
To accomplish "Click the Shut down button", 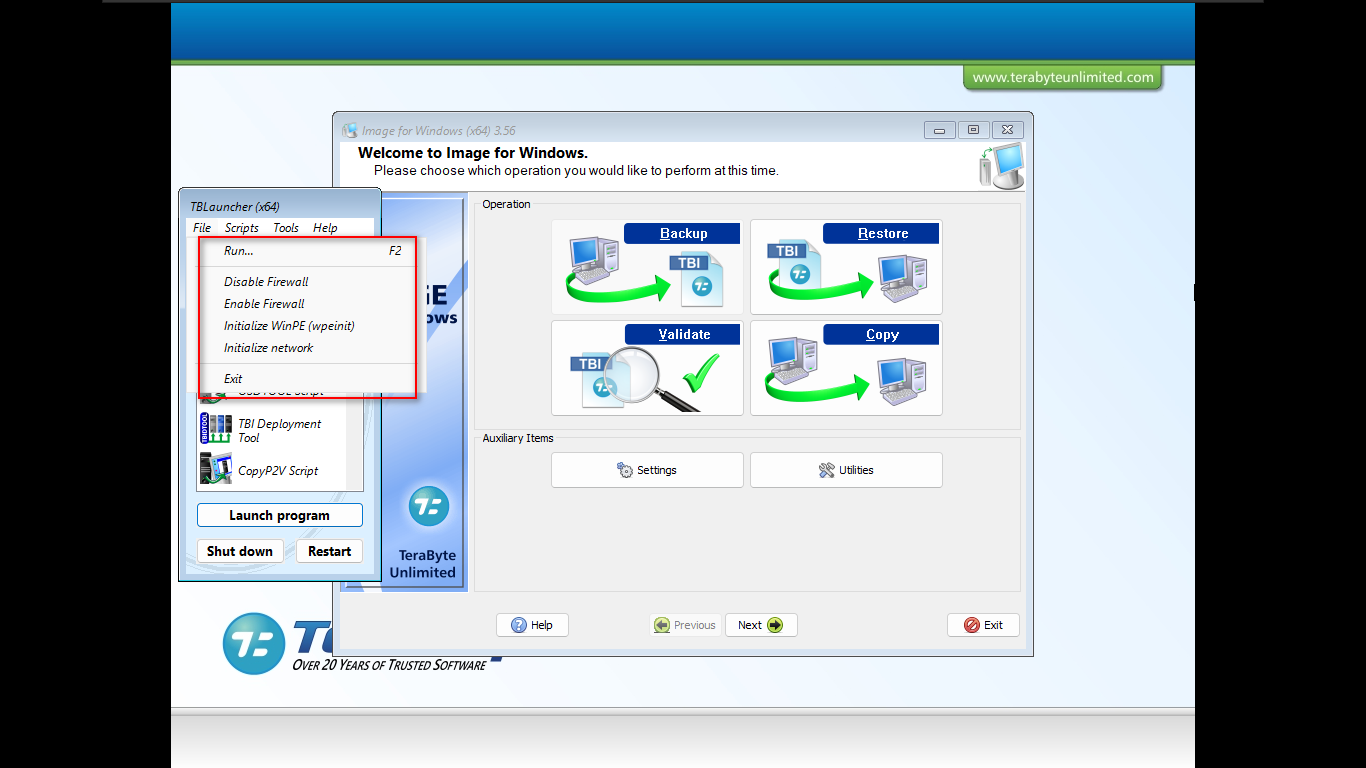I will (240, 551).
